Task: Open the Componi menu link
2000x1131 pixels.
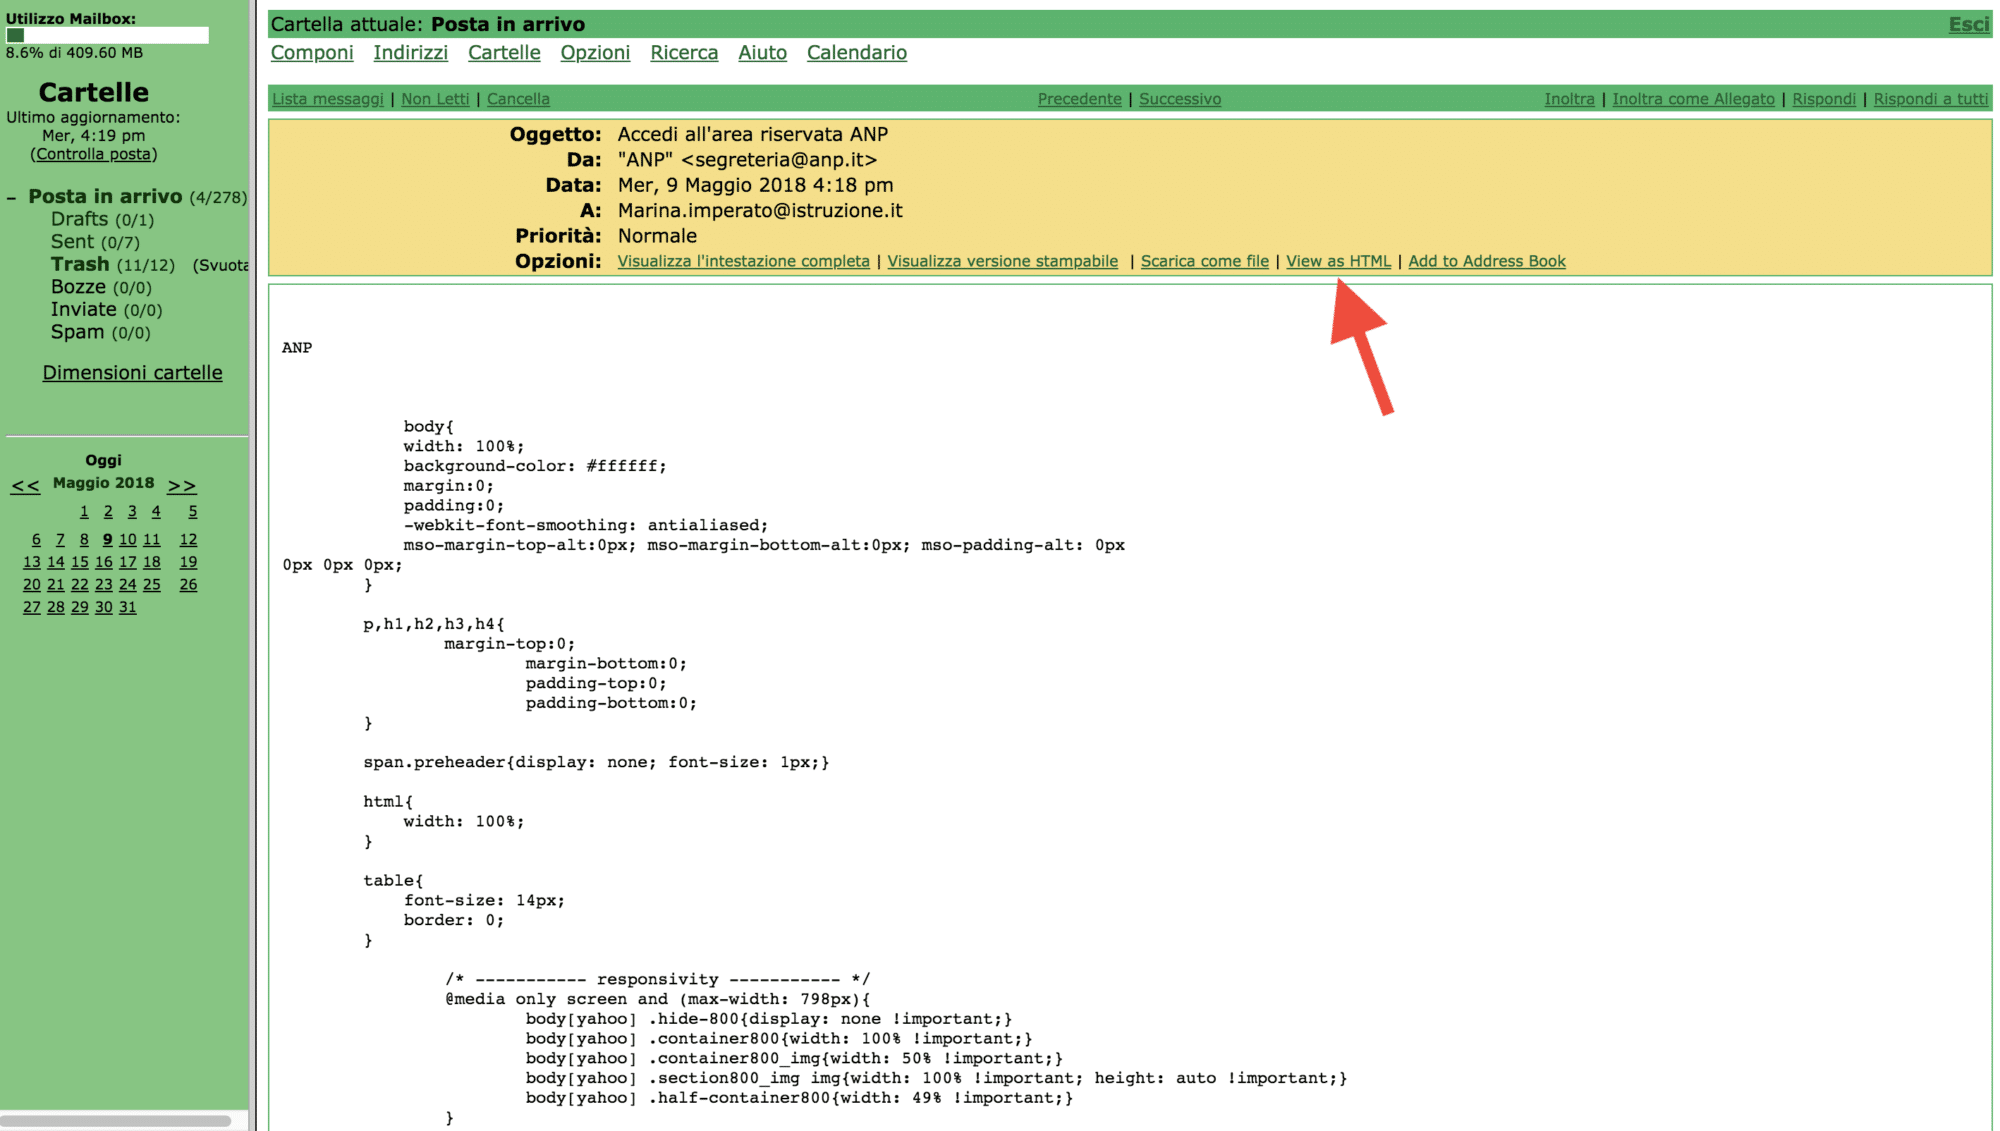Action: 312,53
